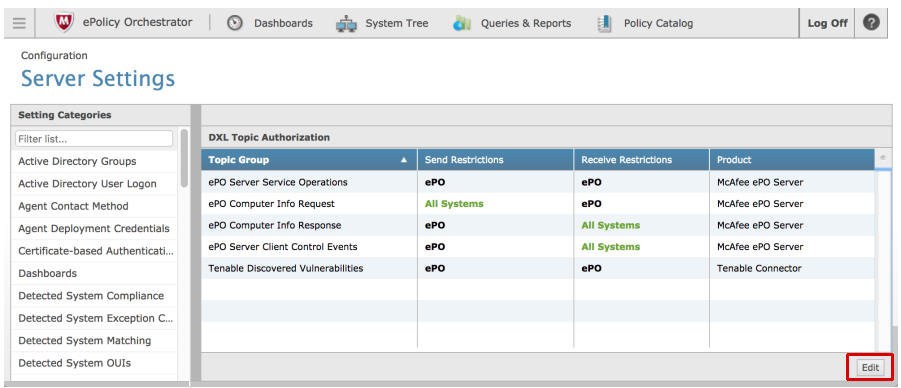
Task: Click the Policy Catalog notebook icon
Action: pyautogui.click(x=604, y=24)
